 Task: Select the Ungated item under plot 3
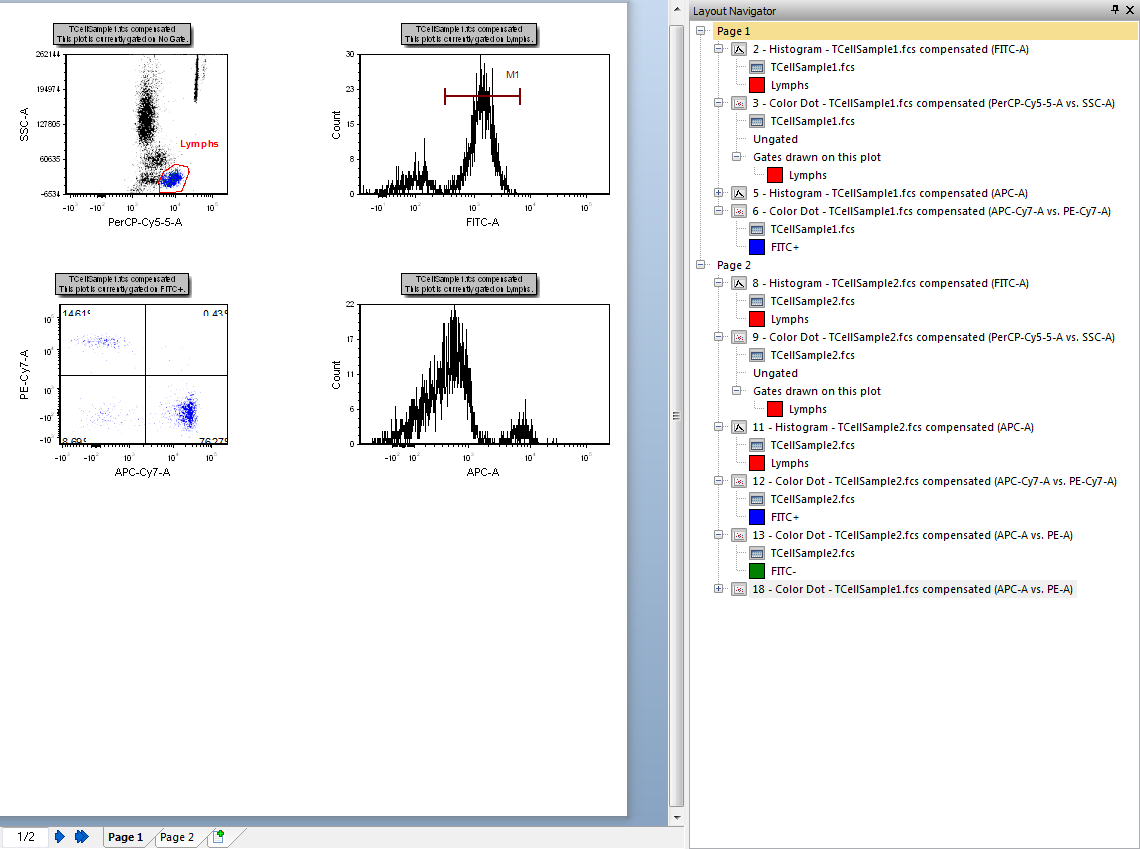[775, 139]
